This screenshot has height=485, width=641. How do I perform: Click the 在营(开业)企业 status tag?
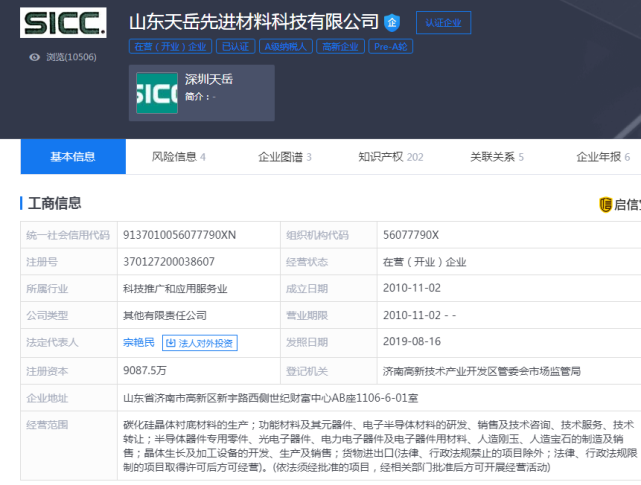pyautogui.click(x=170, y=47)
